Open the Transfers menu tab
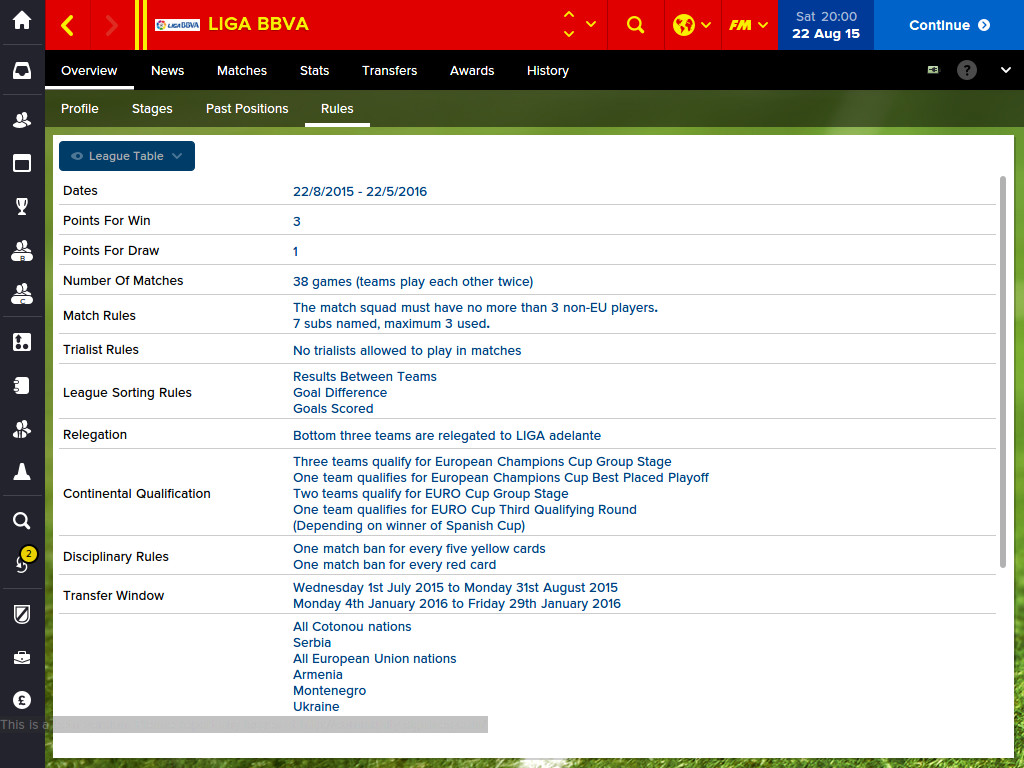 coord(389,70)
